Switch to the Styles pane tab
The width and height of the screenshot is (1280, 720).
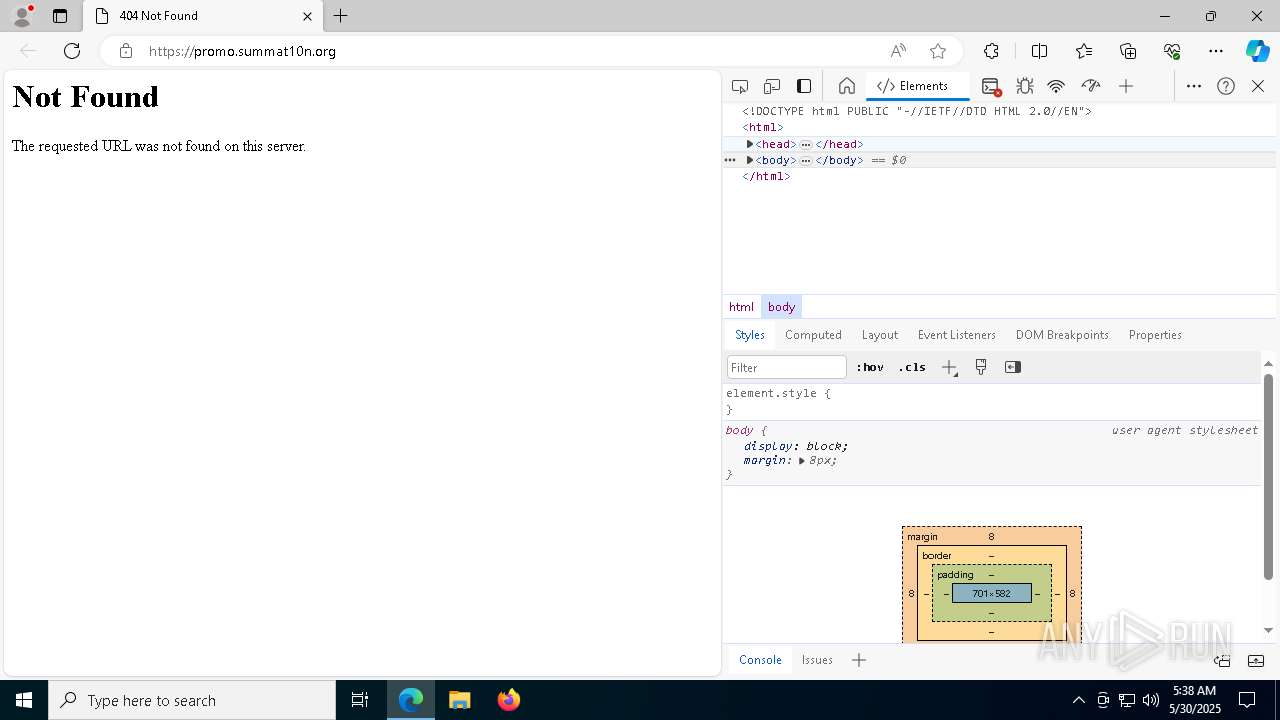(749, 335)
